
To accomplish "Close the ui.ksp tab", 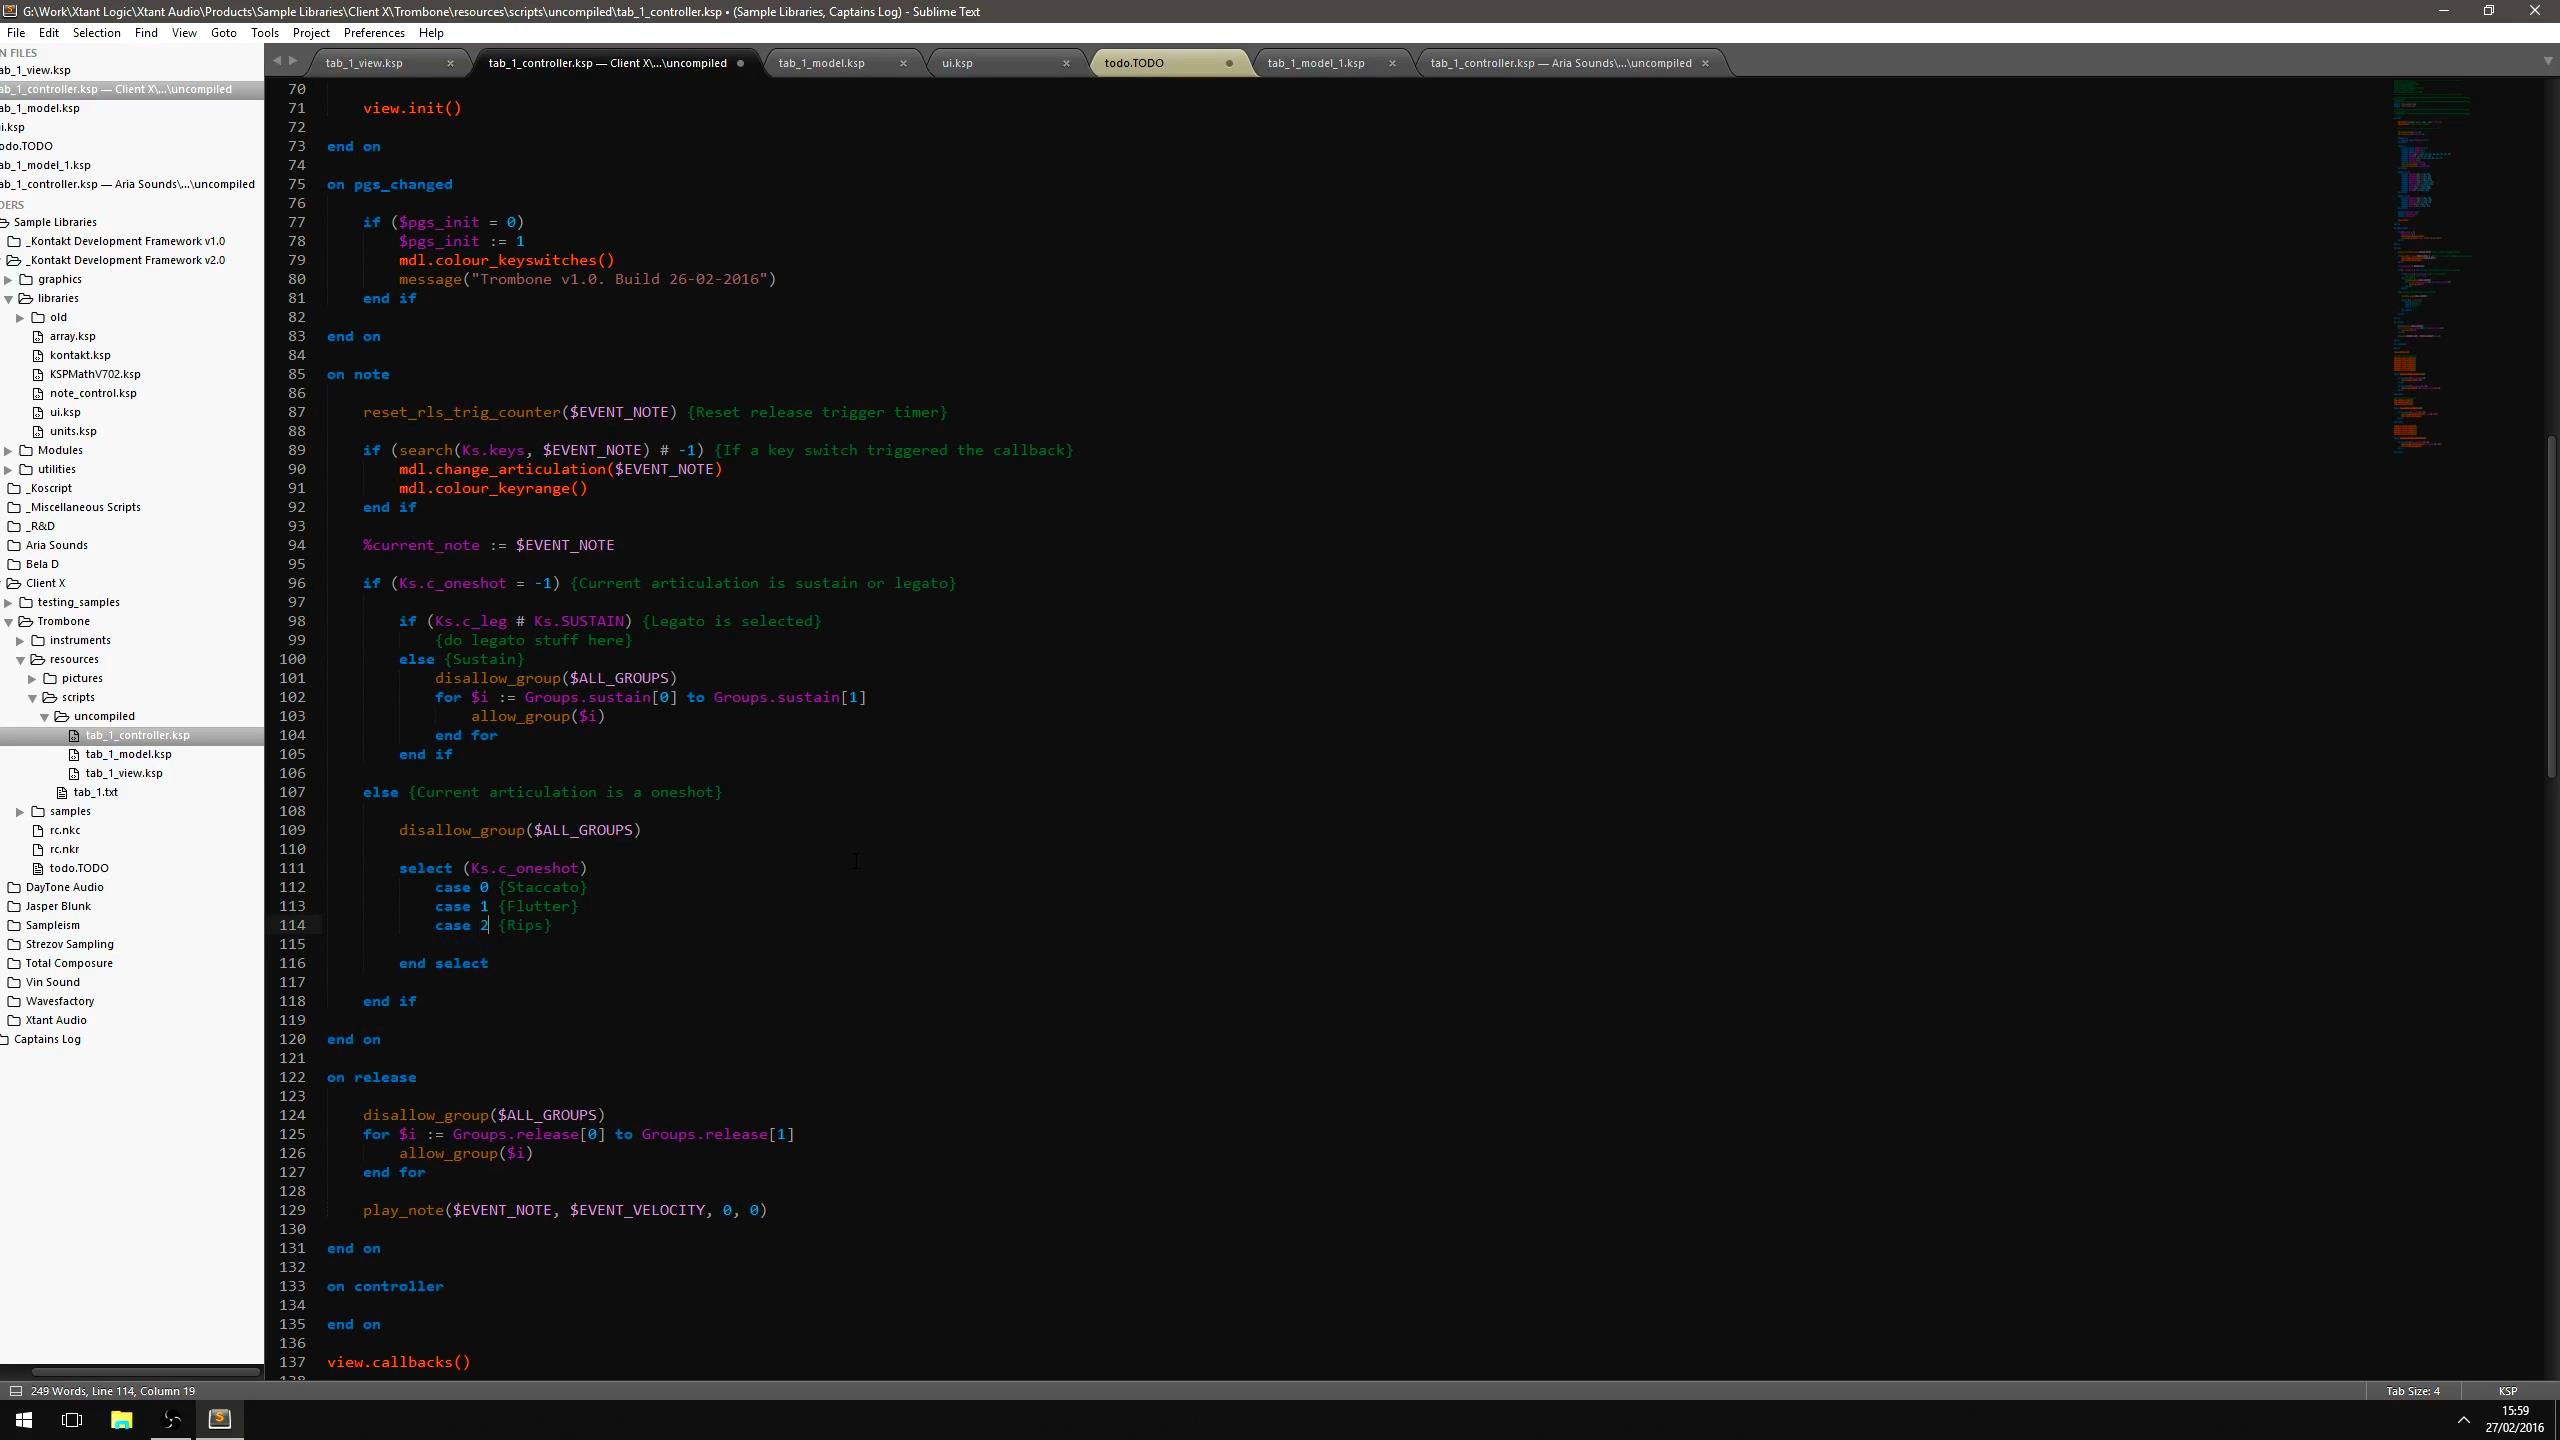I will point(1066,63).
